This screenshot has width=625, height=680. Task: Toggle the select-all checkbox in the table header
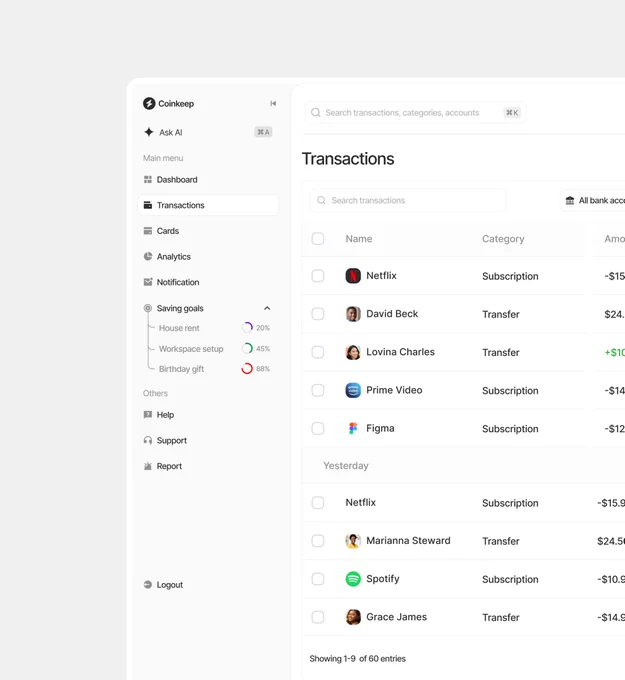[x=318, y=239]
